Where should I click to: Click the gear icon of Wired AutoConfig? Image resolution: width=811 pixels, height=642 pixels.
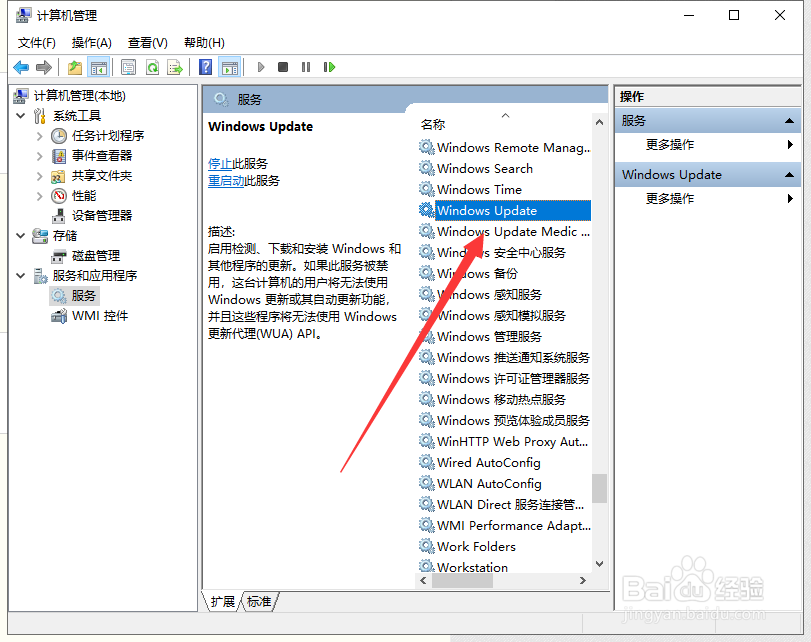tap(426, 462)
